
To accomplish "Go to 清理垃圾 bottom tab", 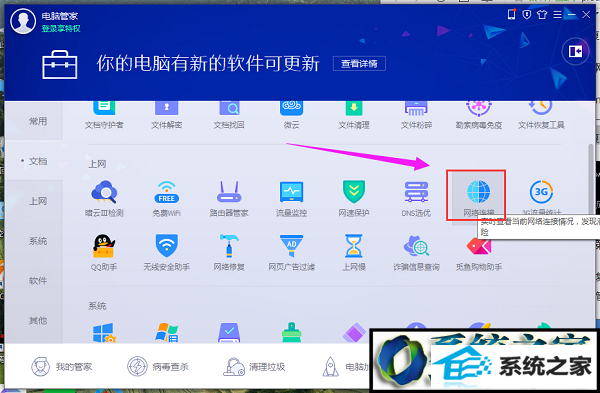I will tap(254, 367).
